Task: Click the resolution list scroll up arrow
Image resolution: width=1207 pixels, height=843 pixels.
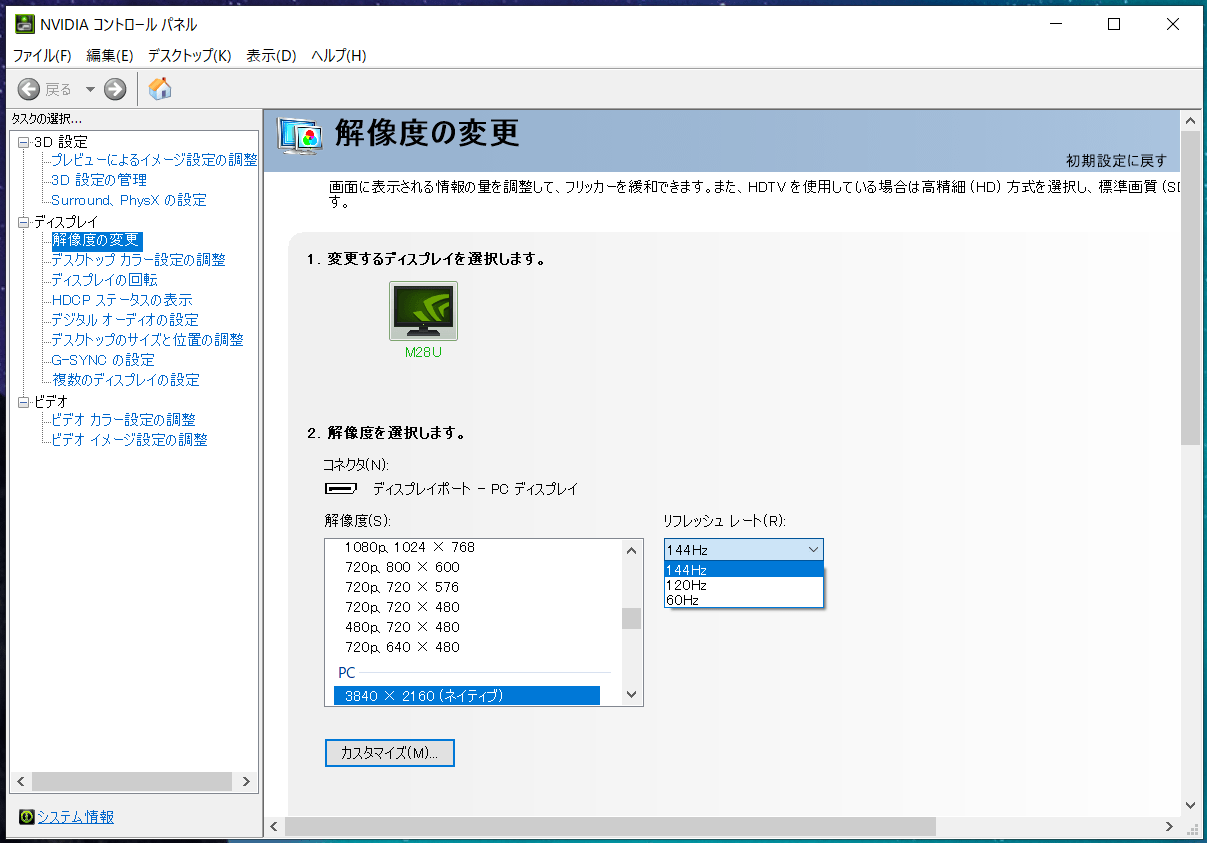Action: coord(631,550)
